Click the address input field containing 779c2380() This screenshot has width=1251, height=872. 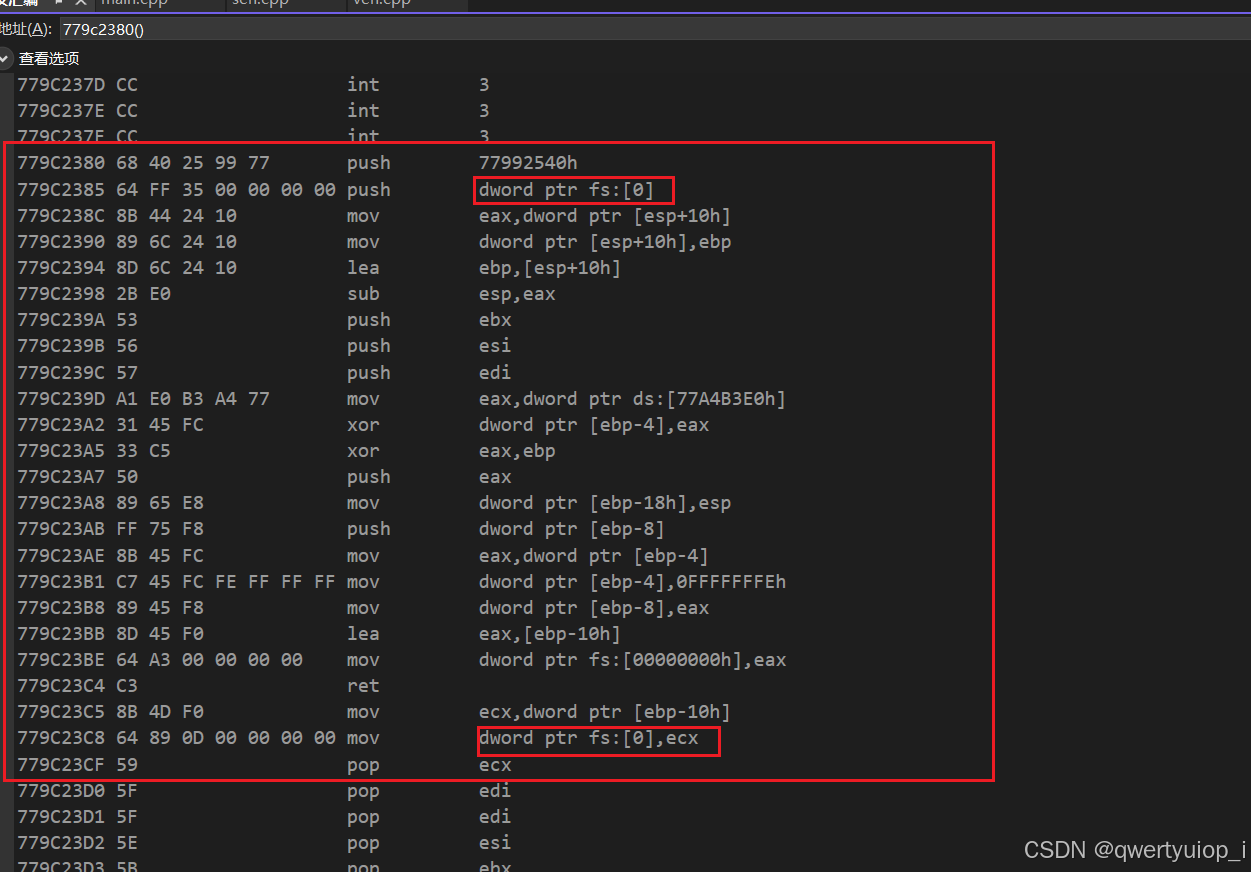click(654, 29)
